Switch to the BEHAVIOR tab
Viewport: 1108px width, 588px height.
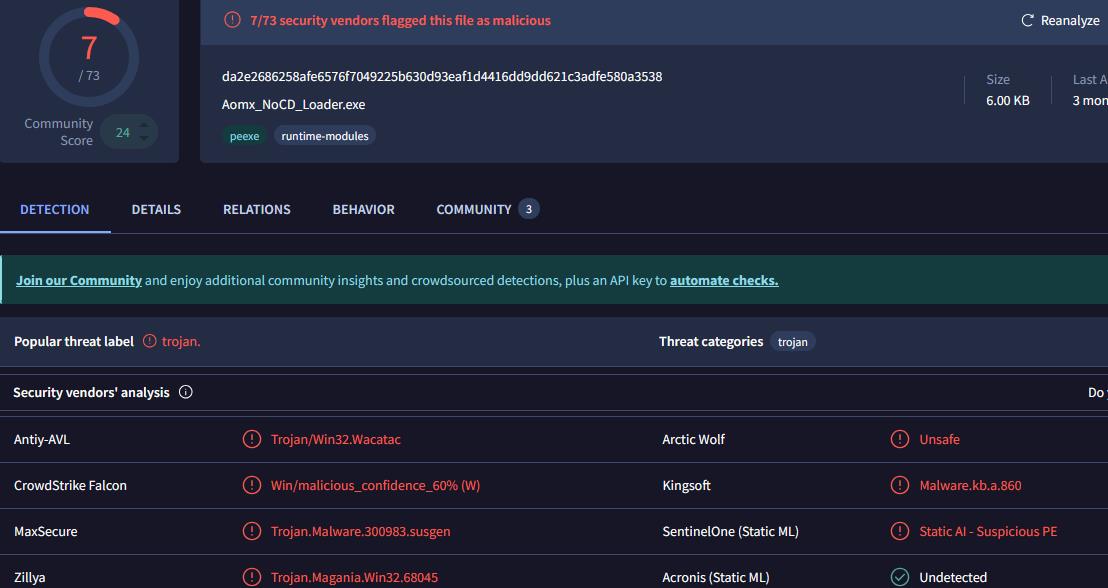point(363,209)
